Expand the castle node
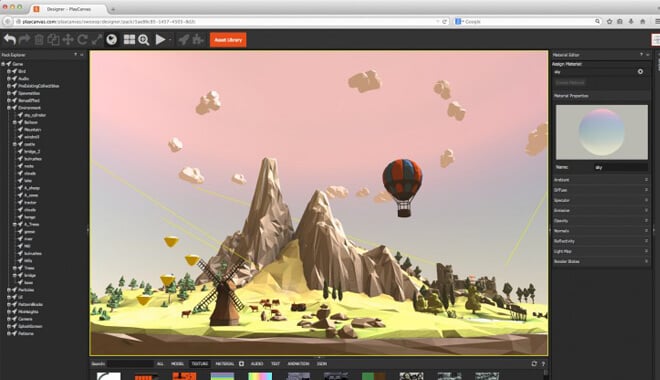The image size is (660, 380). [x=14, y=144]
